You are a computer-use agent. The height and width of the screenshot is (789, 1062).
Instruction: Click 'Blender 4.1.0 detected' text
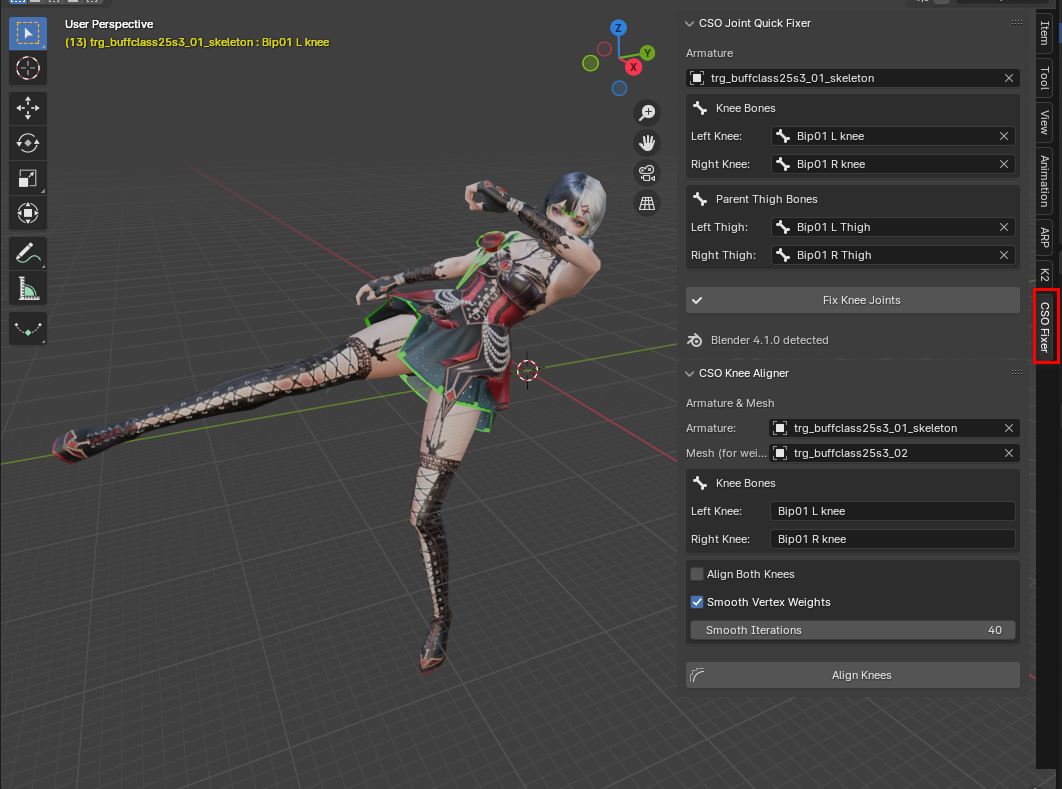click(769, 341)
